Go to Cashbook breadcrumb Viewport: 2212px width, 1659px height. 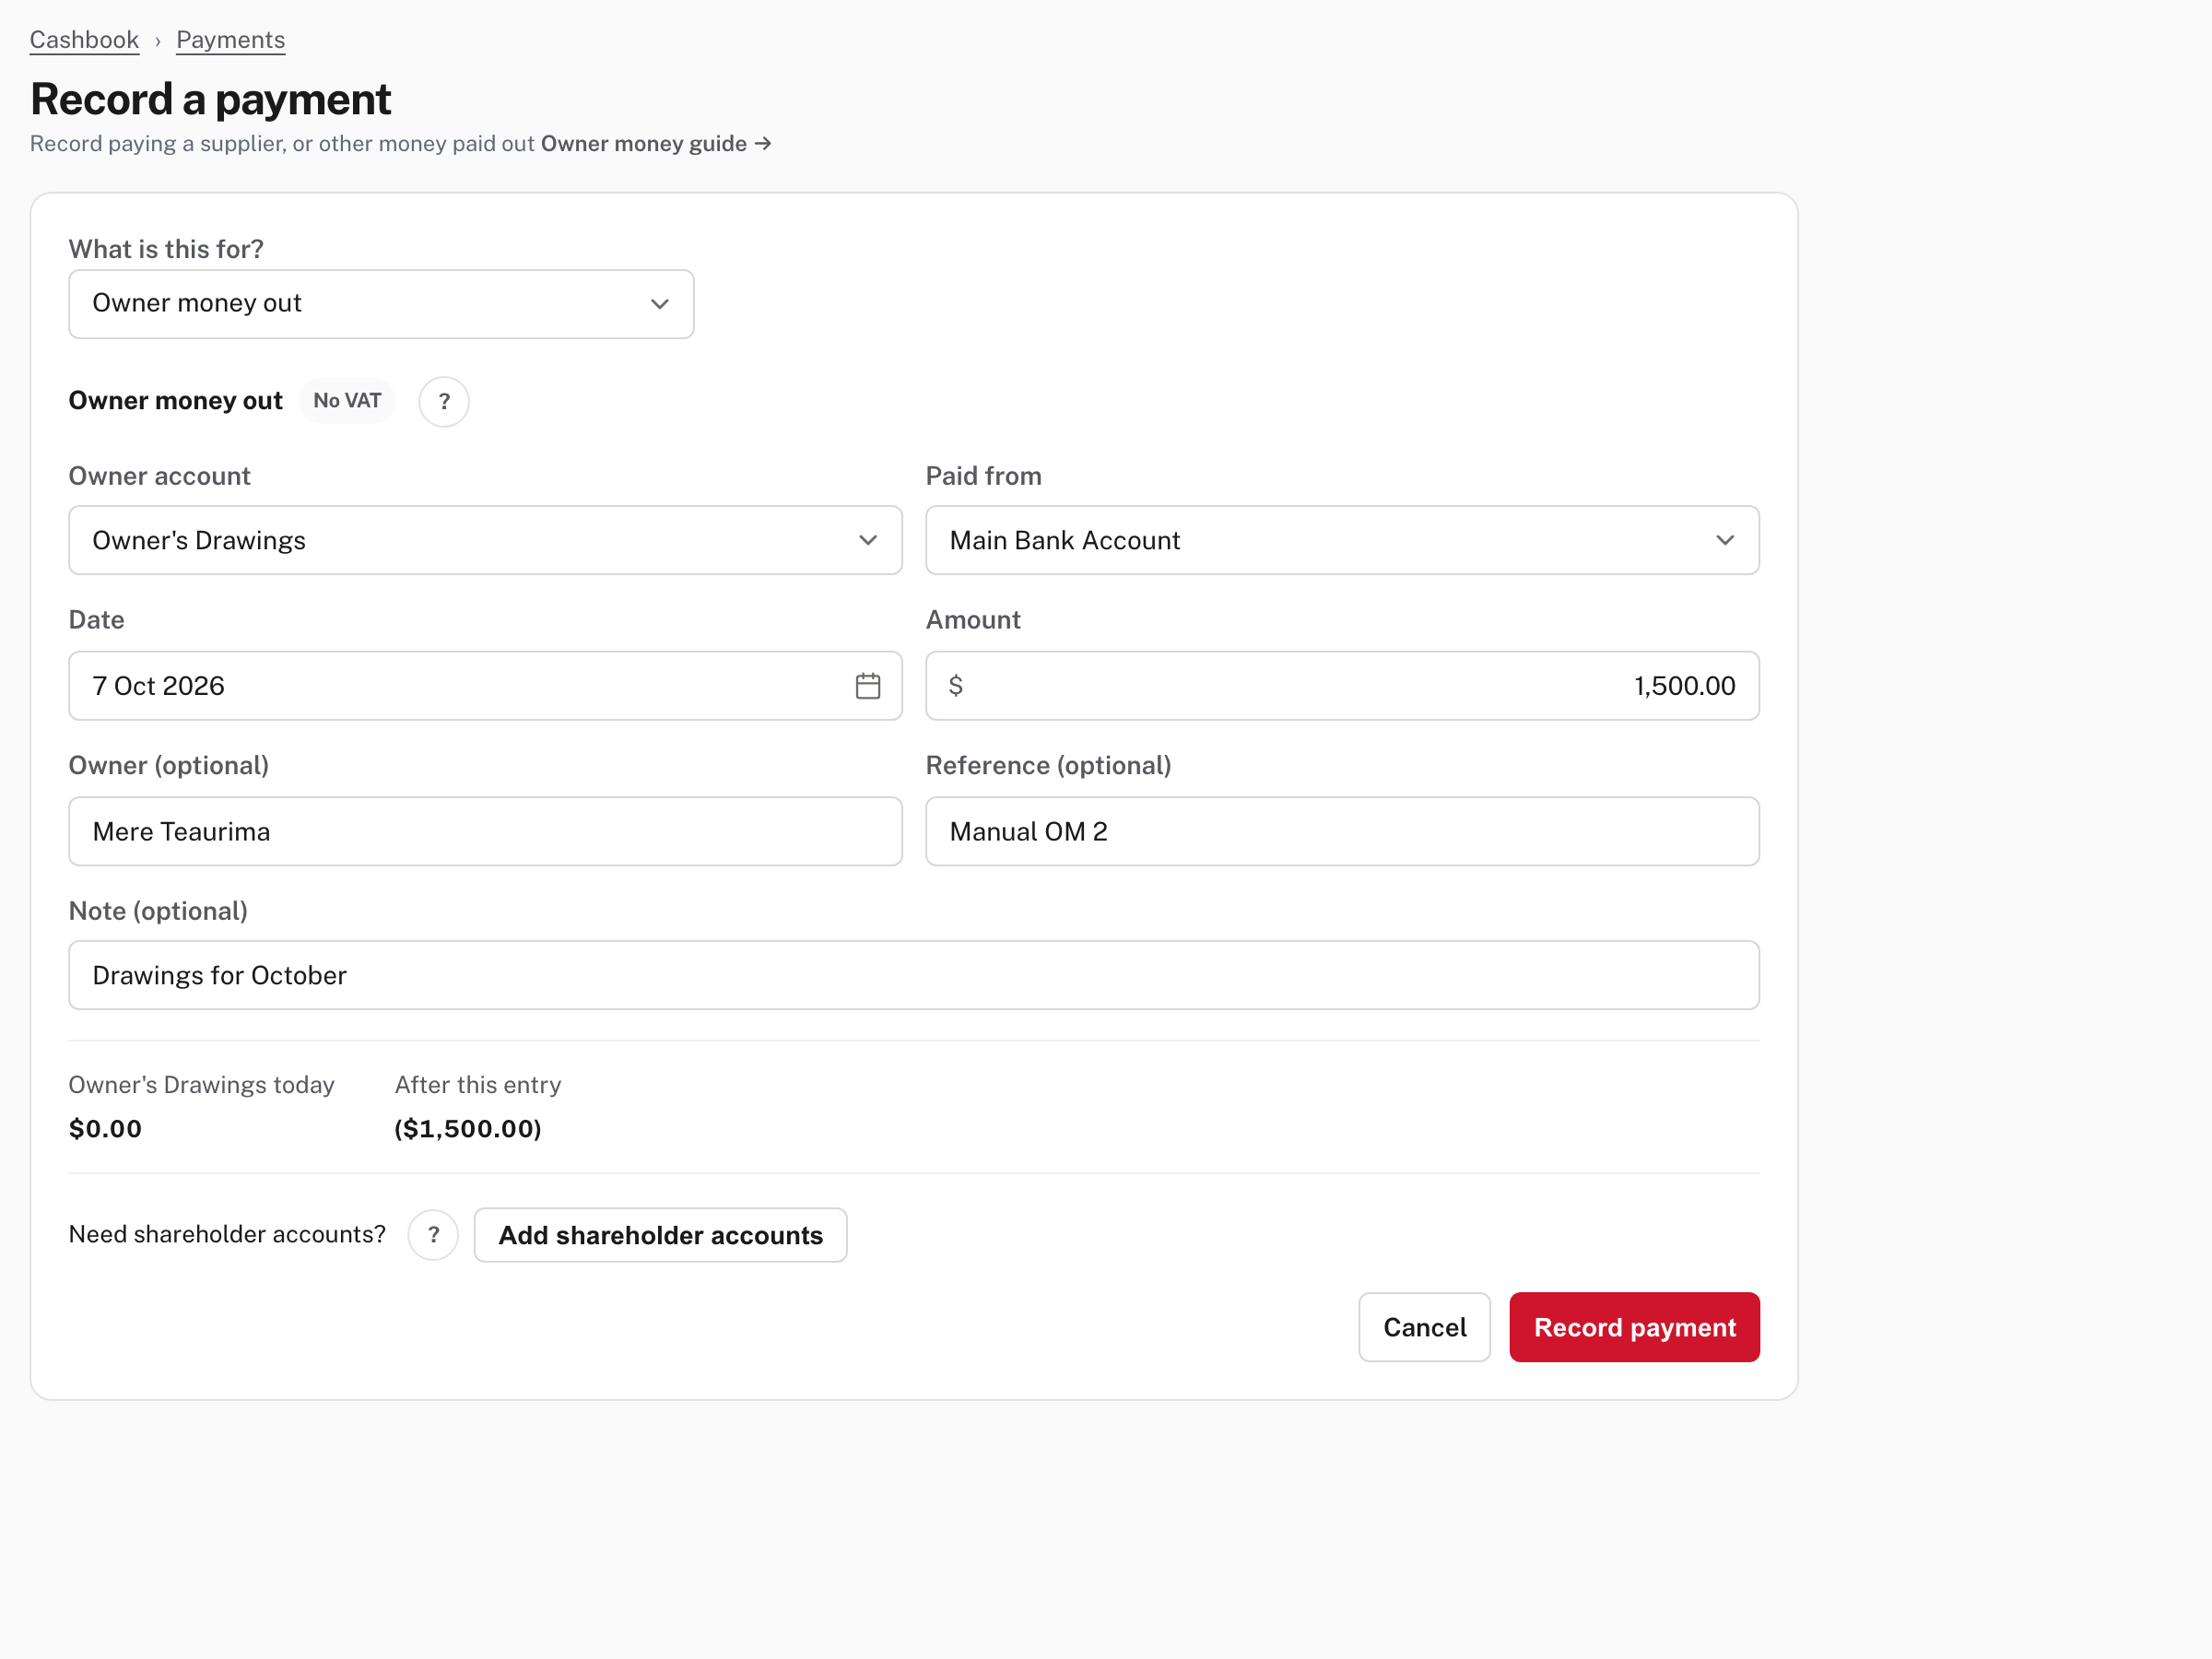pos(84,40)
